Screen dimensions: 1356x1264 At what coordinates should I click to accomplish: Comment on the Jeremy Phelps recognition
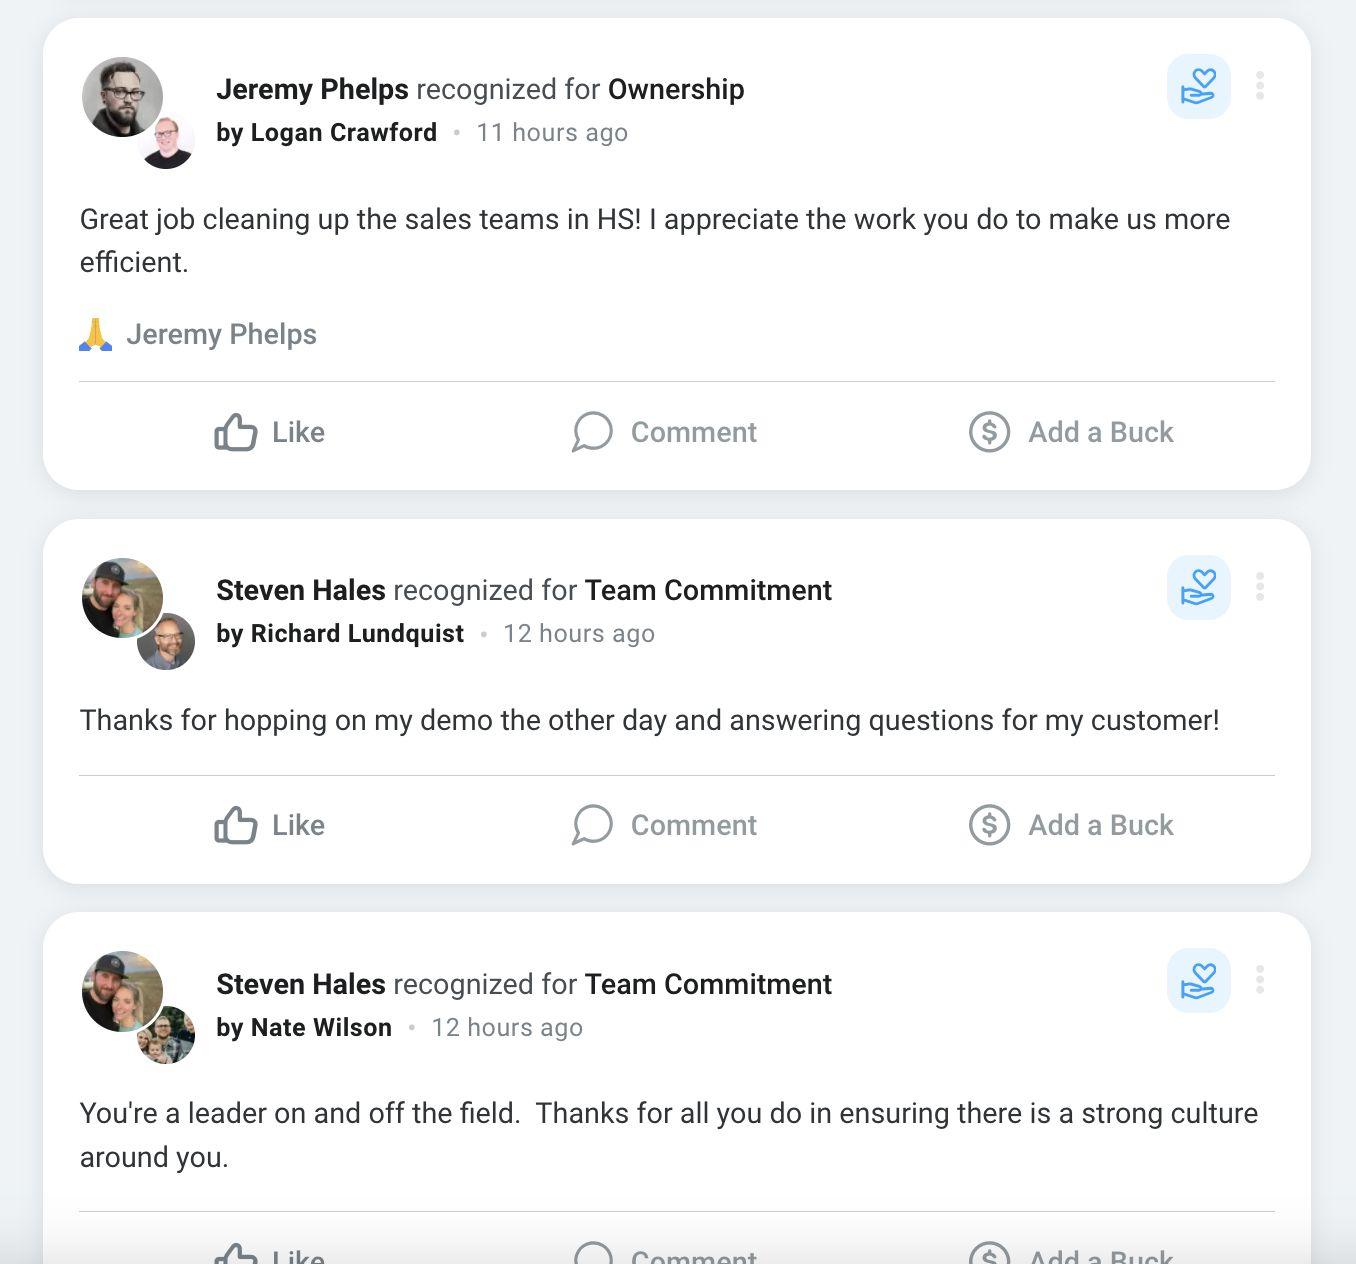665,432
